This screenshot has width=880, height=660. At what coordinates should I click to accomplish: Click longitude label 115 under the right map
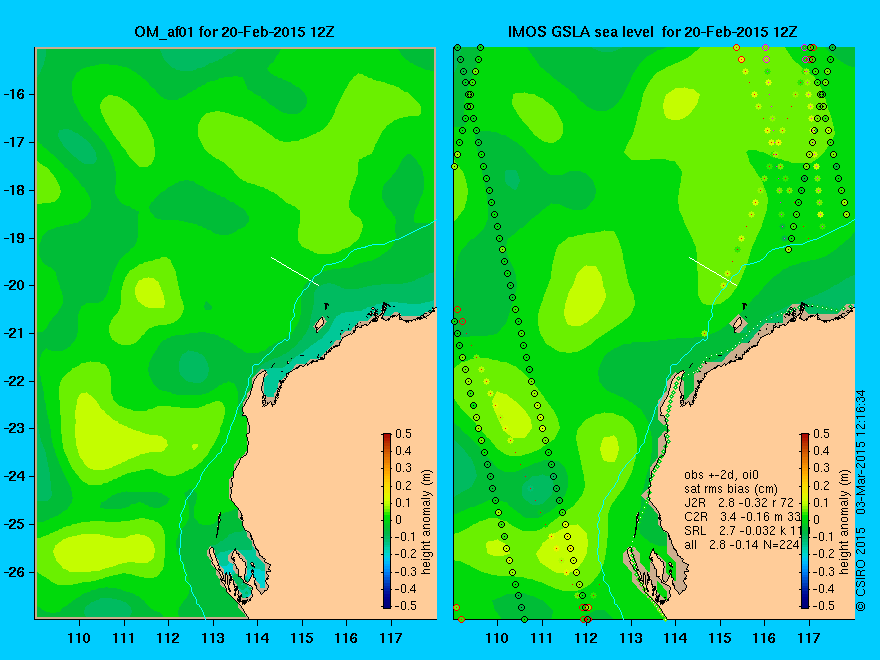720,638
